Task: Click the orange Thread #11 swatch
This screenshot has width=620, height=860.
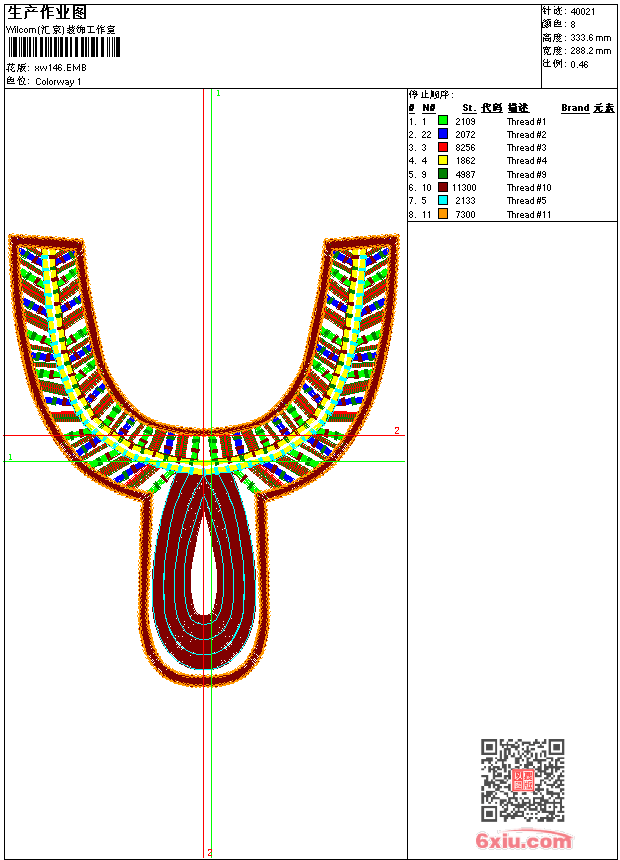Action: [x=443, y=215]
